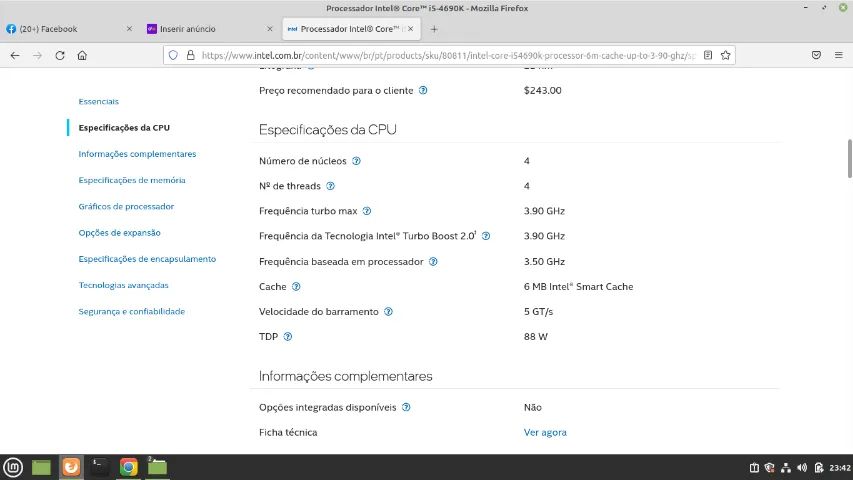853x480 pixels.
Task: Jump to Essenciais section
Action: pos(98,102)
